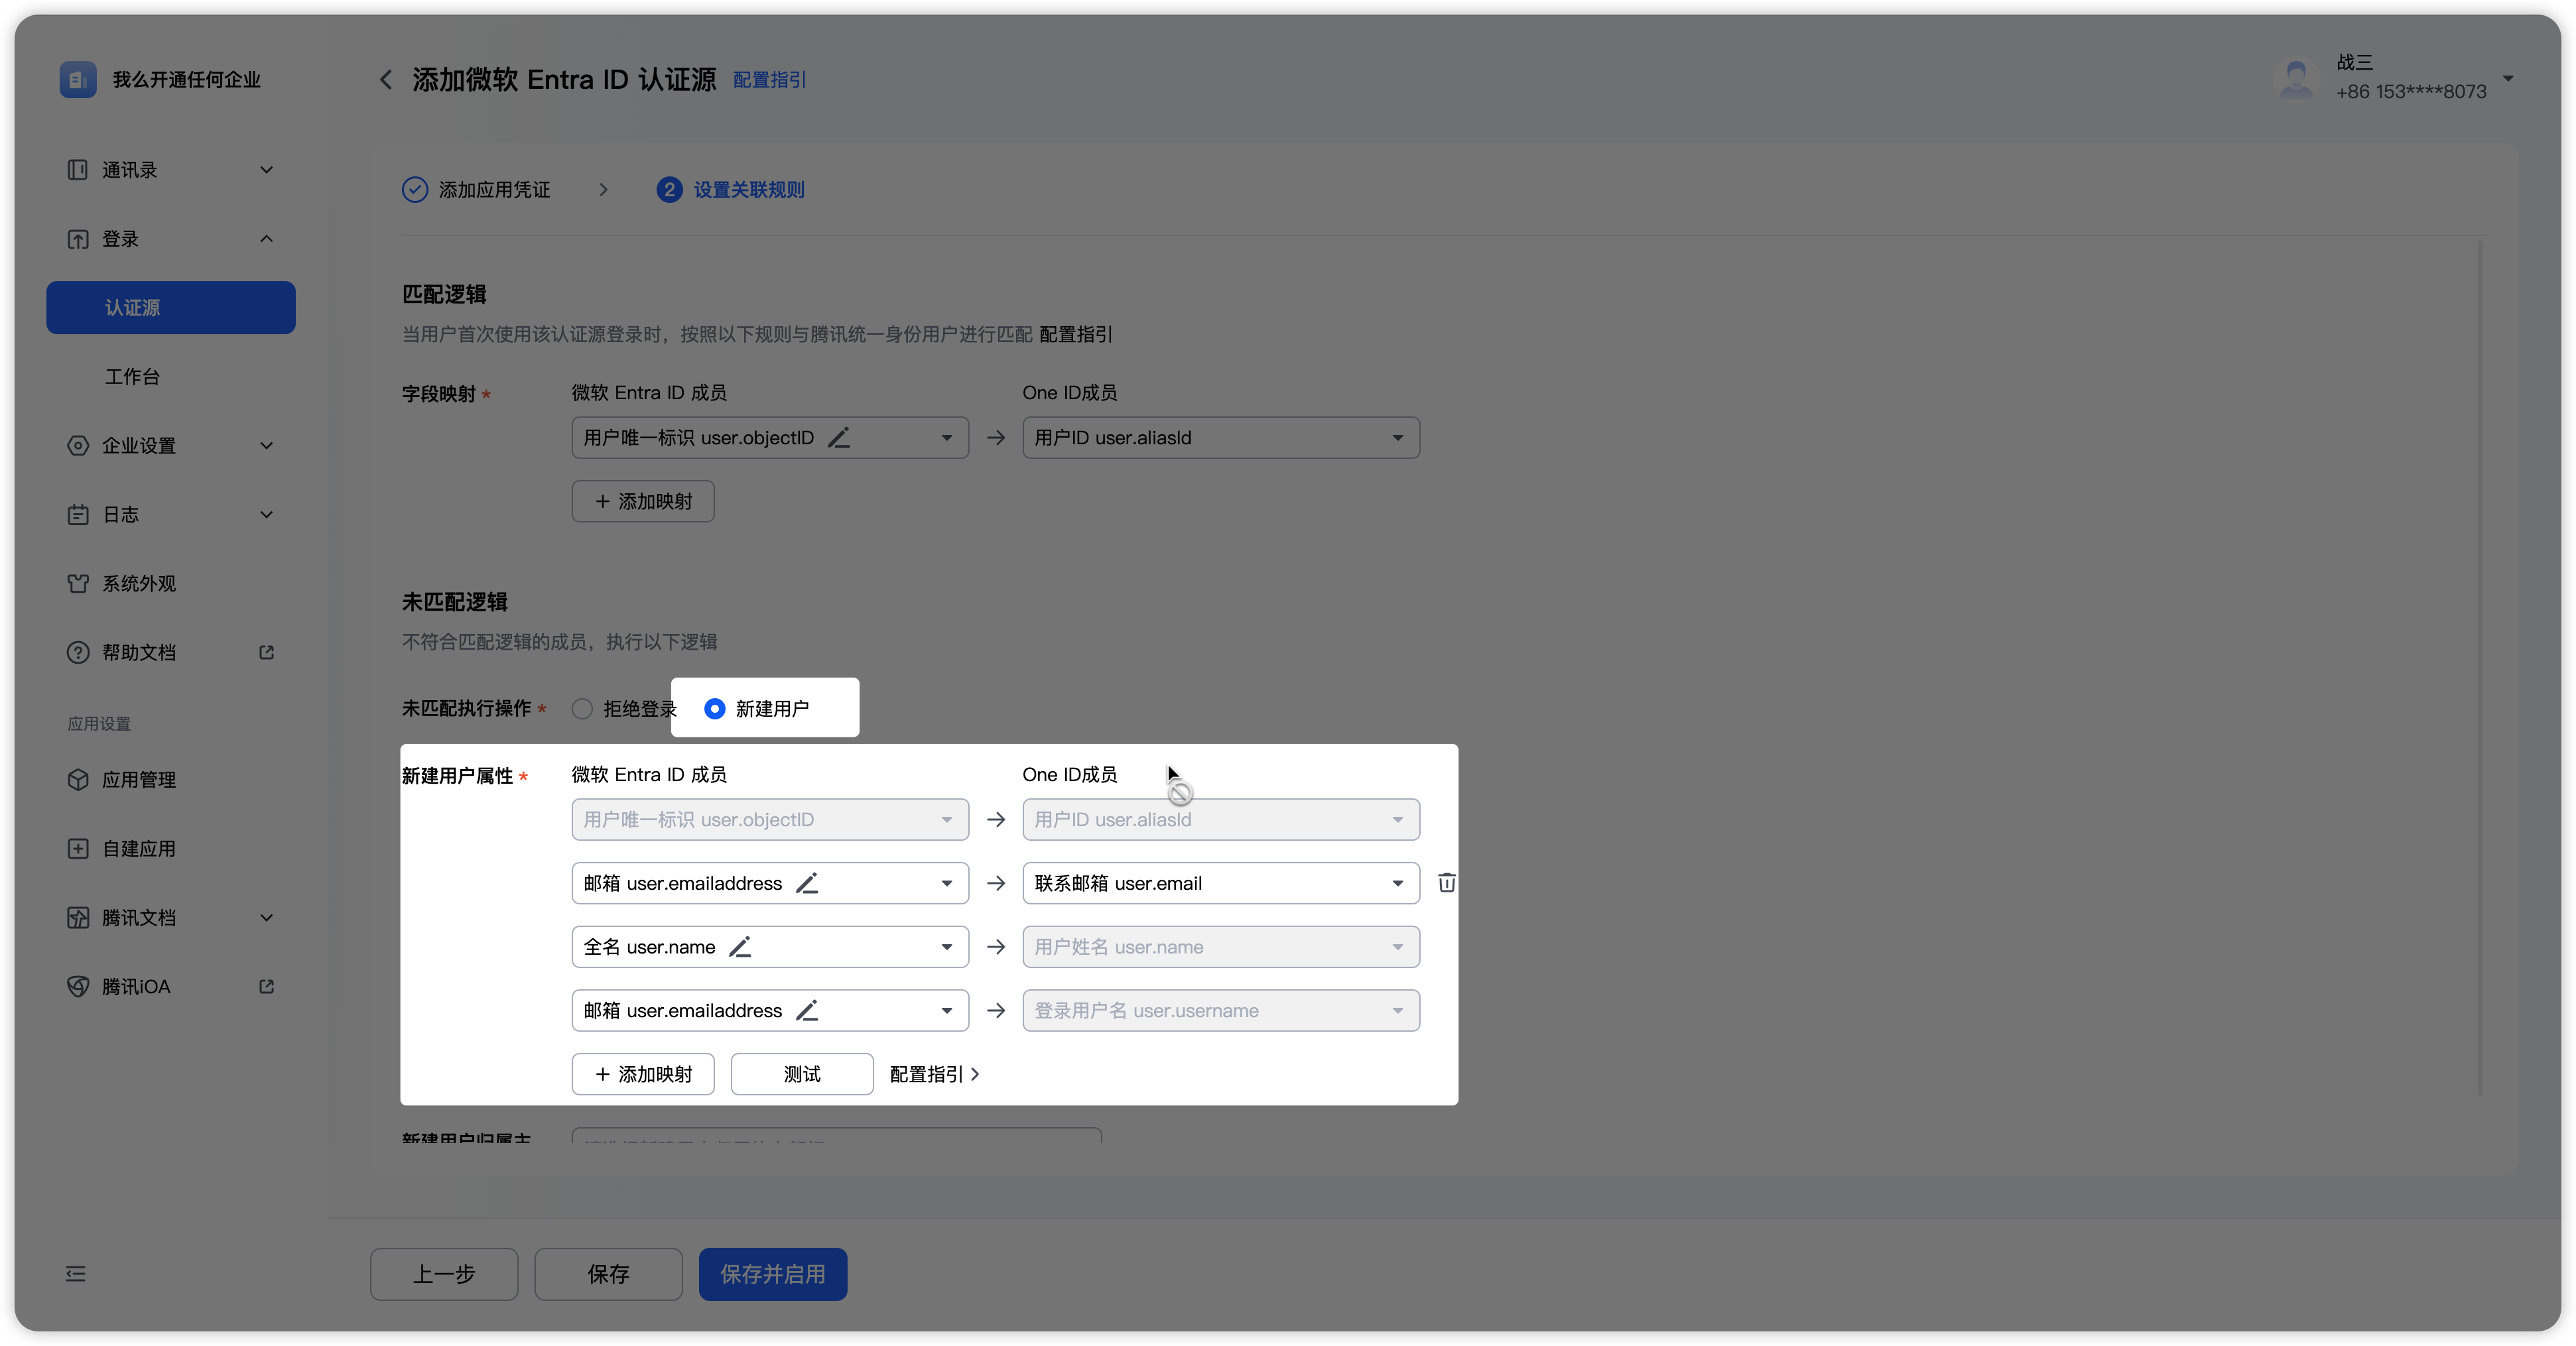Select the 拒绝登录 radio option

click(x=582, y=709)
